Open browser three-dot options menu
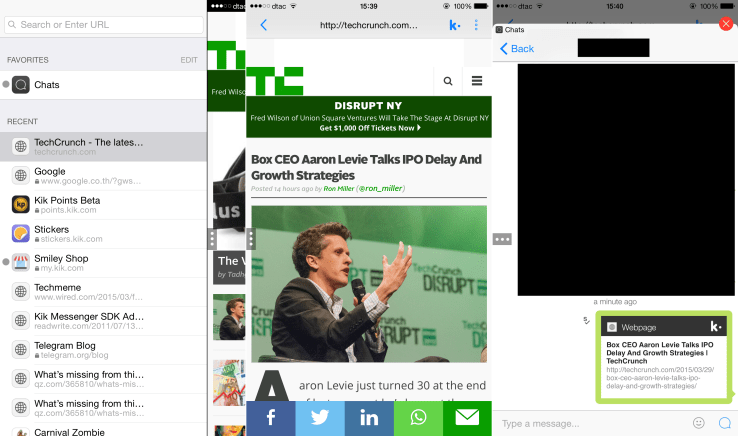This screenshot has width=738, height=436. click(476, 24)
